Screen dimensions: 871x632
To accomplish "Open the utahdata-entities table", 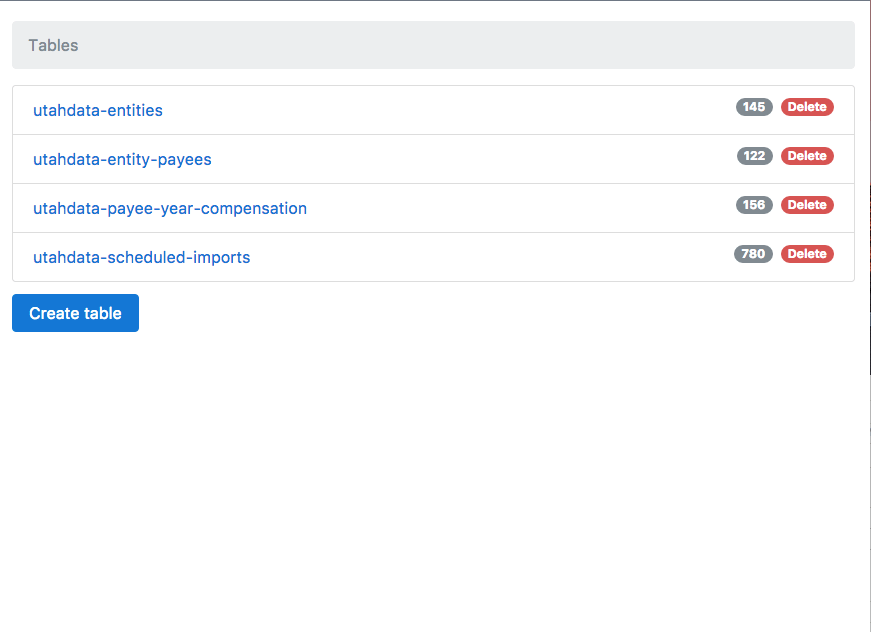I will tap(97, 110).
